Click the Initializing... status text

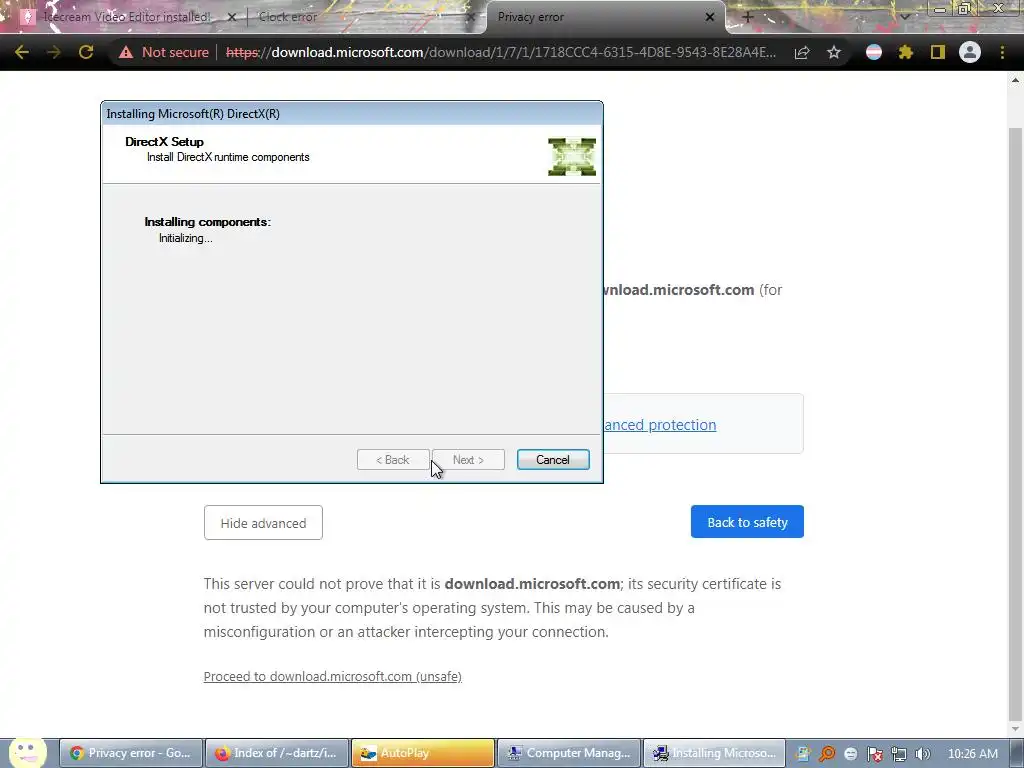pyautogui.click(x=185, y=238)
